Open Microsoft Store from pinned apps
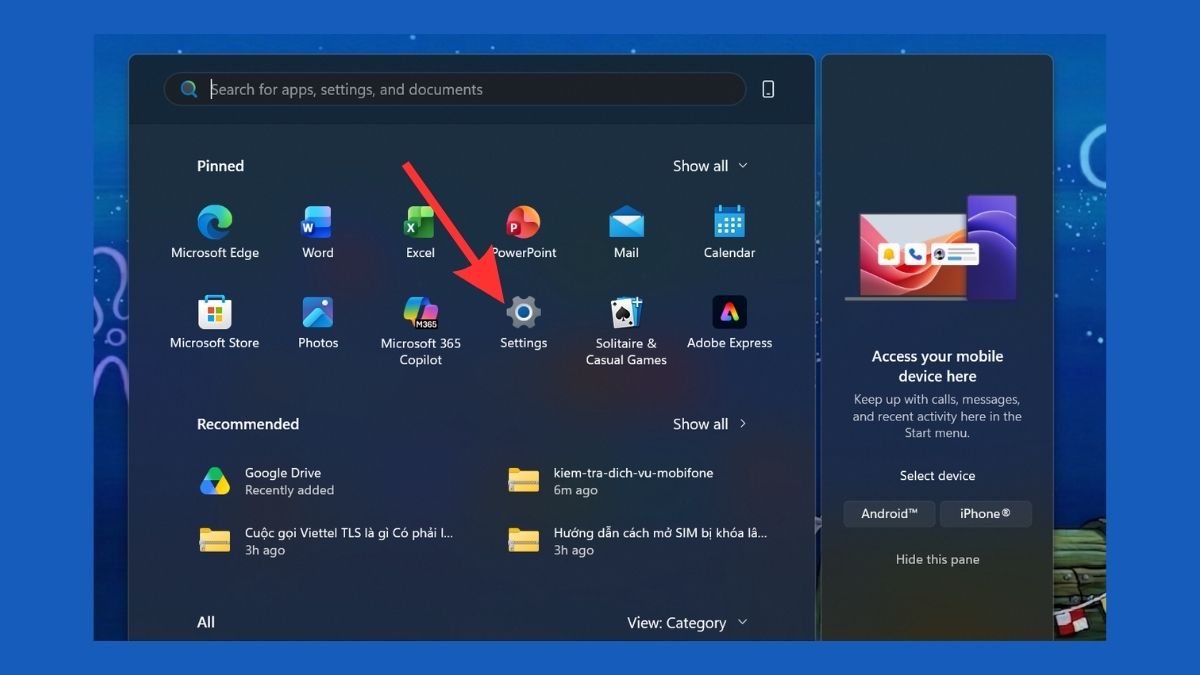 coord(215,312)
